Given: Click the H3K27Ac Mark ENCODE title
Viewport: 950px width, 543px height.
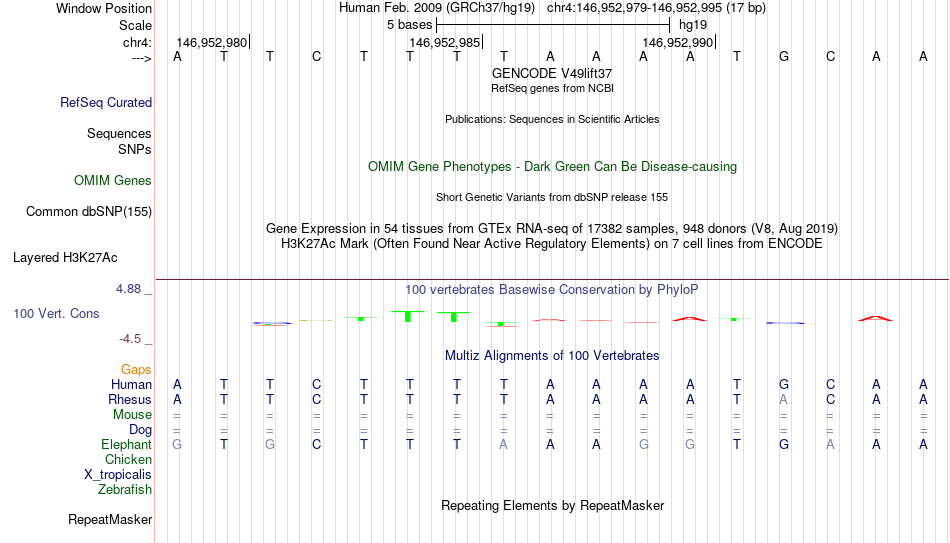Looking at the screenshot, I should [552, 244].
